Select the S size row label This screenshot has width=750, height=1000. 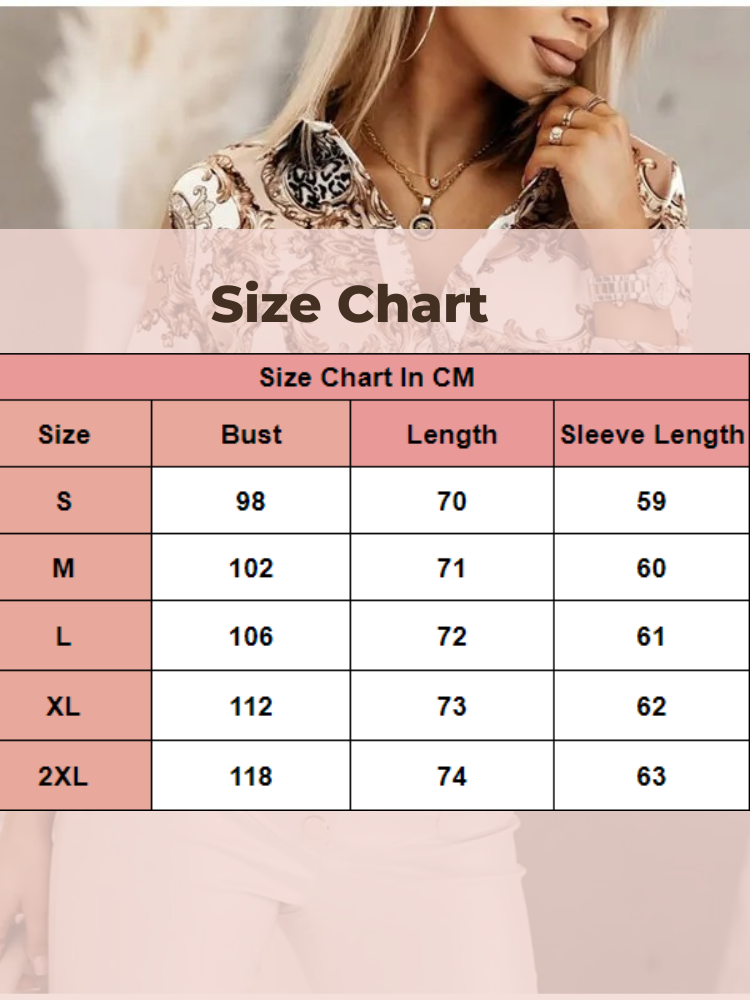(64, 501)
